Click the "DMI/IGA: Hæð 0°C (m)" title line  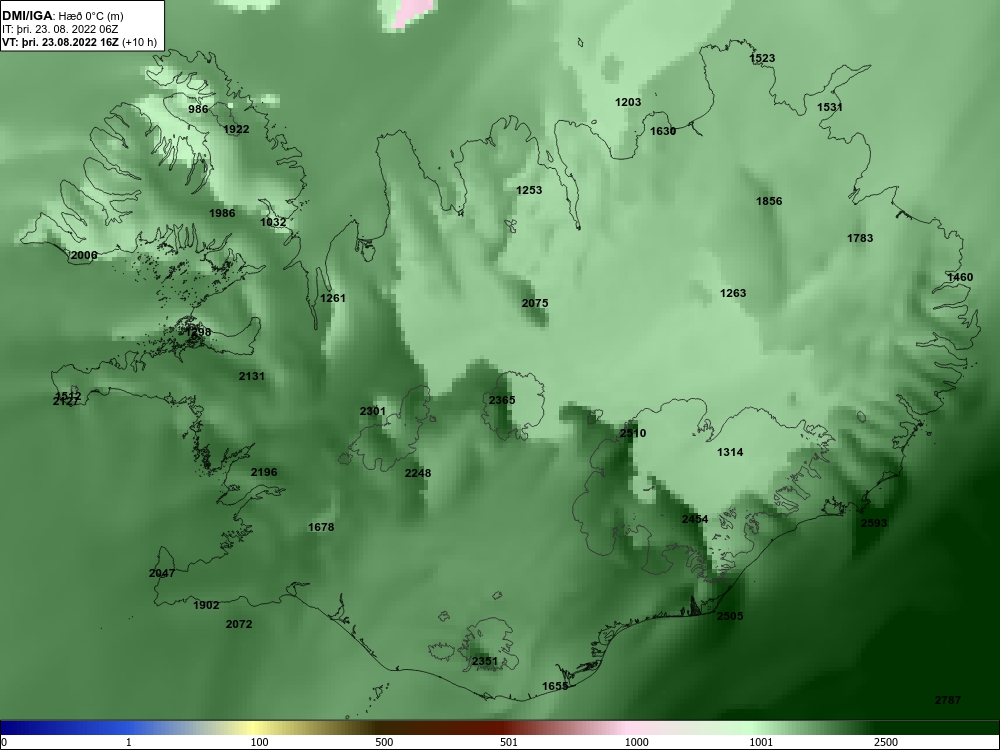click(x=63, y=16)
